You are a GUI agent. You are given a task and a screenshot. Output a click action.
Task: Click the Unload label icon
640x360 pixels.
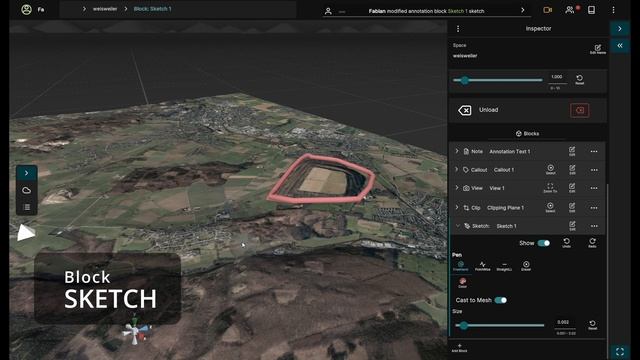tap(464, 110)
